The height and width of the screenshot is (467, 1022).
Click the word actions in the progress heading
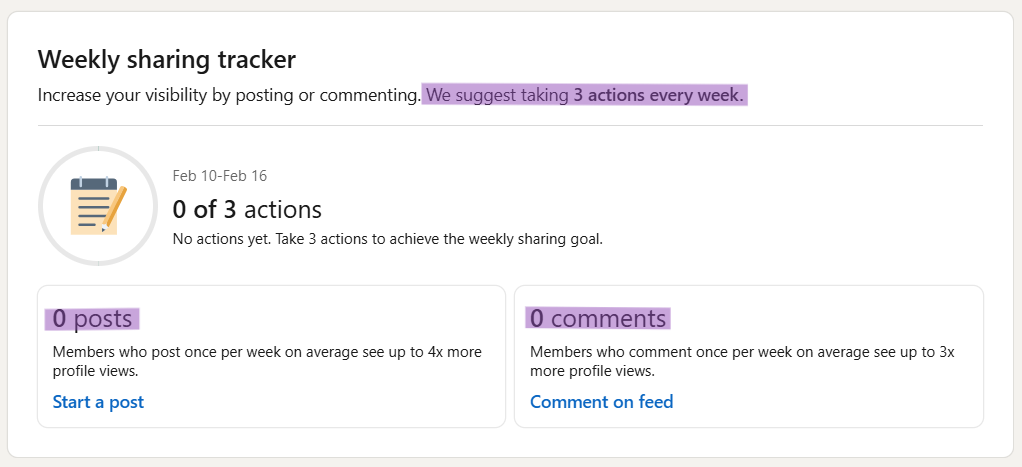(x=283, y=210)
